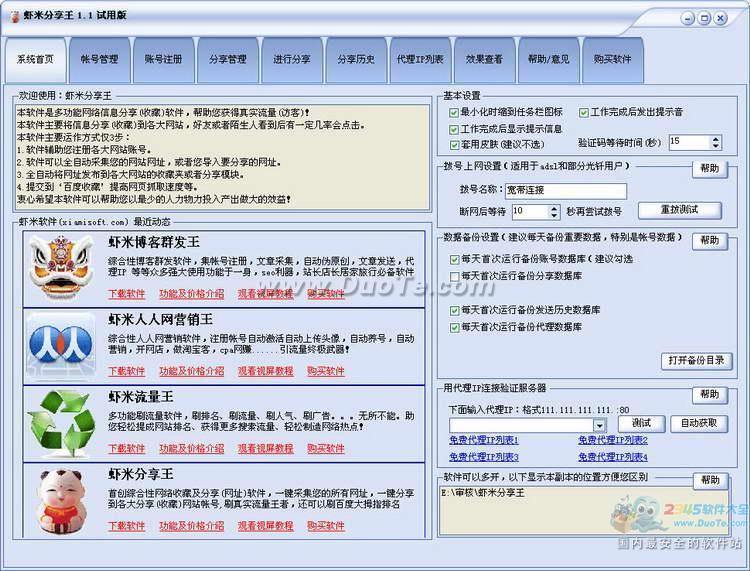Click 观看视屏教程 link under 虾米人人网营销王
The width and height of the screenshot is (750, 571).
pyautogui.click(x=265, y=371)
